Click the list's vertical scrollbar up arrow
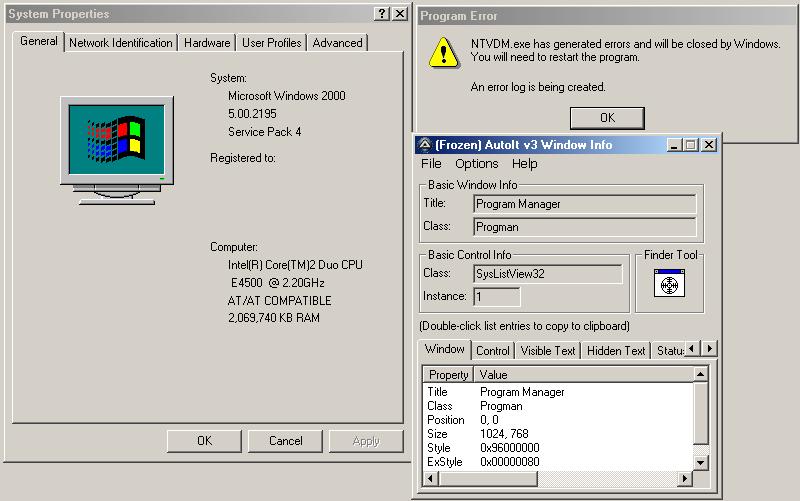The width and height of the screenshot is (800, 501). click(701, 374)
